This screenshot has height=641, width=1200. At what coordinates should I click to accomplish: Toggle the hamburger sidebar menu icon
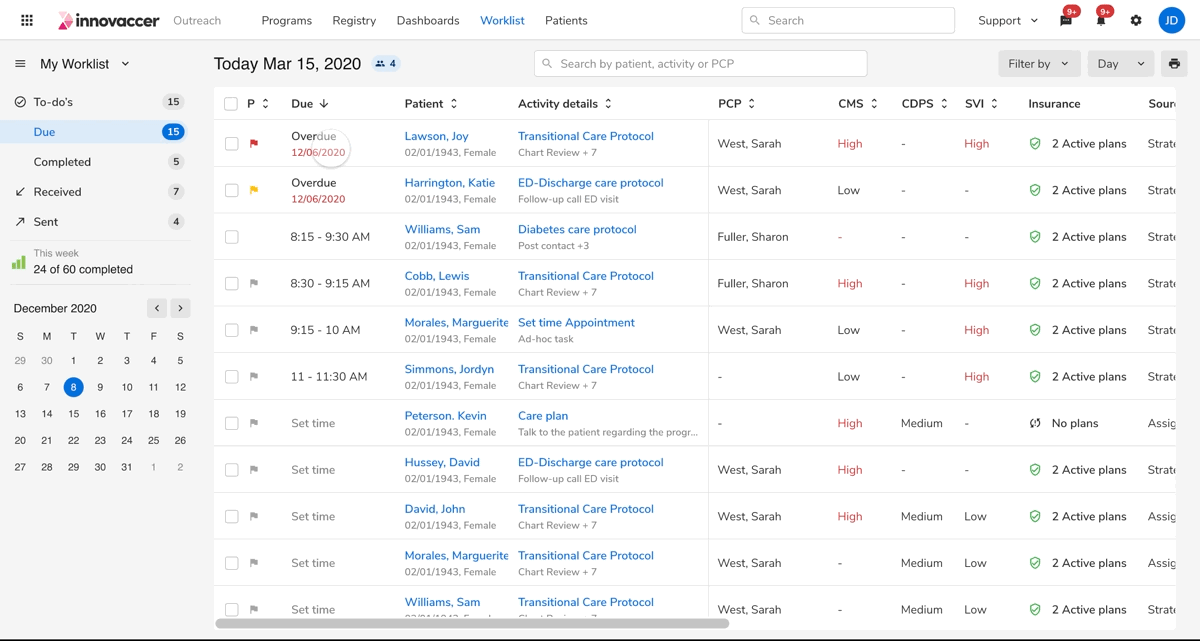tap(20, 64)
